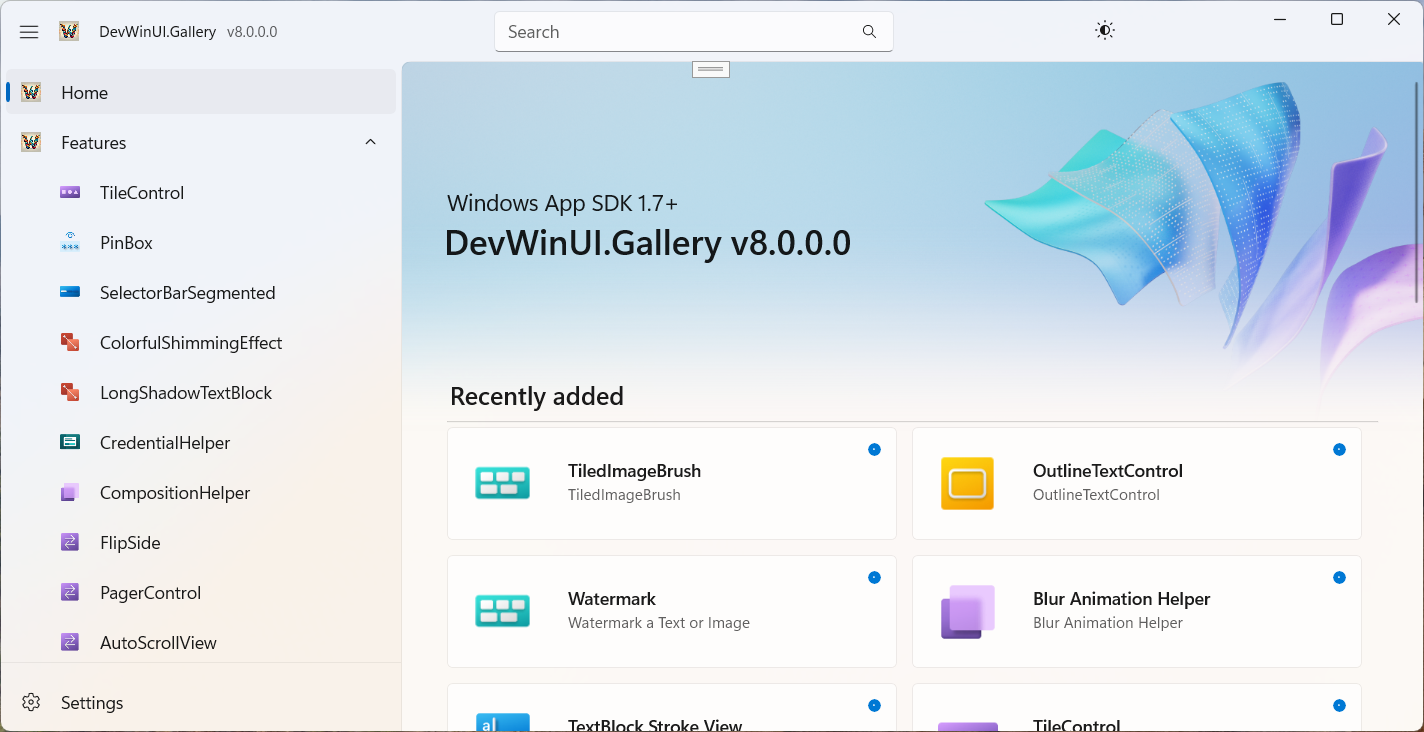Screen dimensions: 1424x732
Task: Open Settings in the navigation pane
Action: pos(200,703)
